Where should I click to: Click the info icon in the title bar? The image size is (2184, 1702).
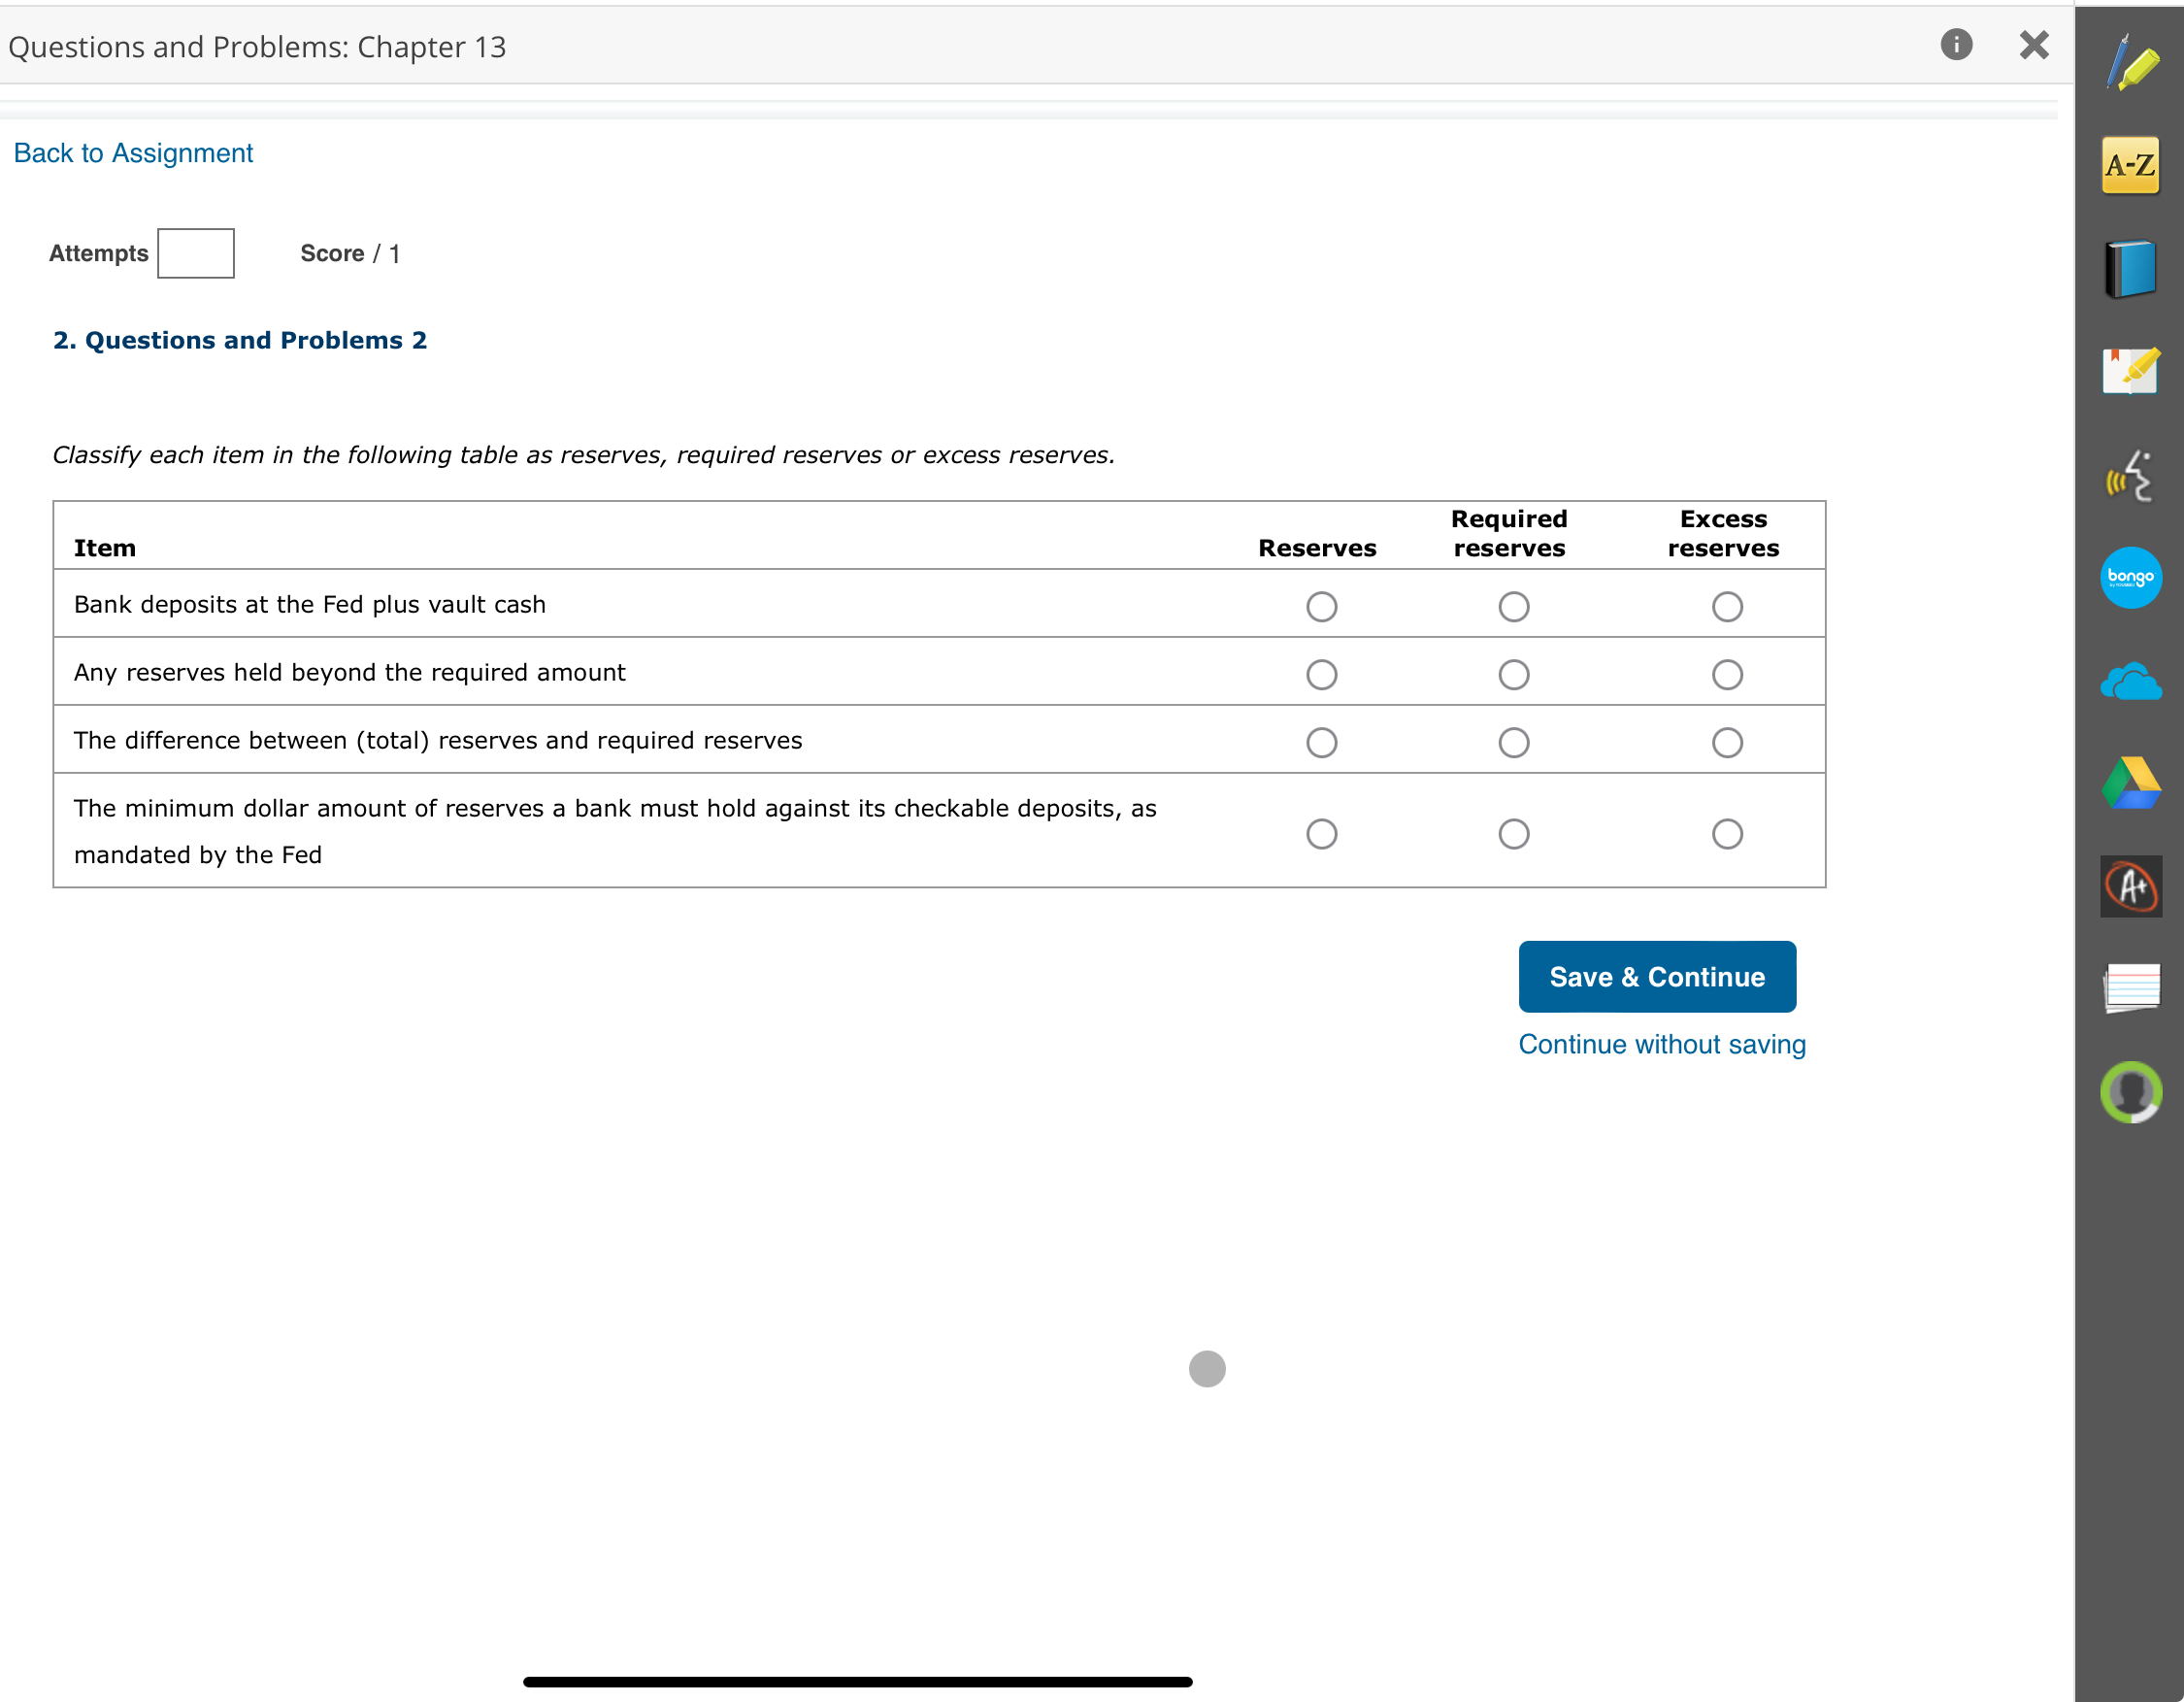pos(1957,45)
